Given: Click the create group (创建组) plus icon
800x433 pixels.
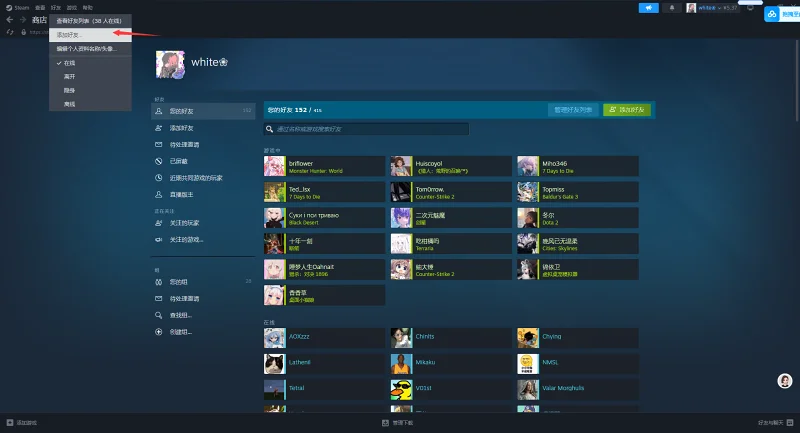Looking at the screenshot, I should [158, 331].
